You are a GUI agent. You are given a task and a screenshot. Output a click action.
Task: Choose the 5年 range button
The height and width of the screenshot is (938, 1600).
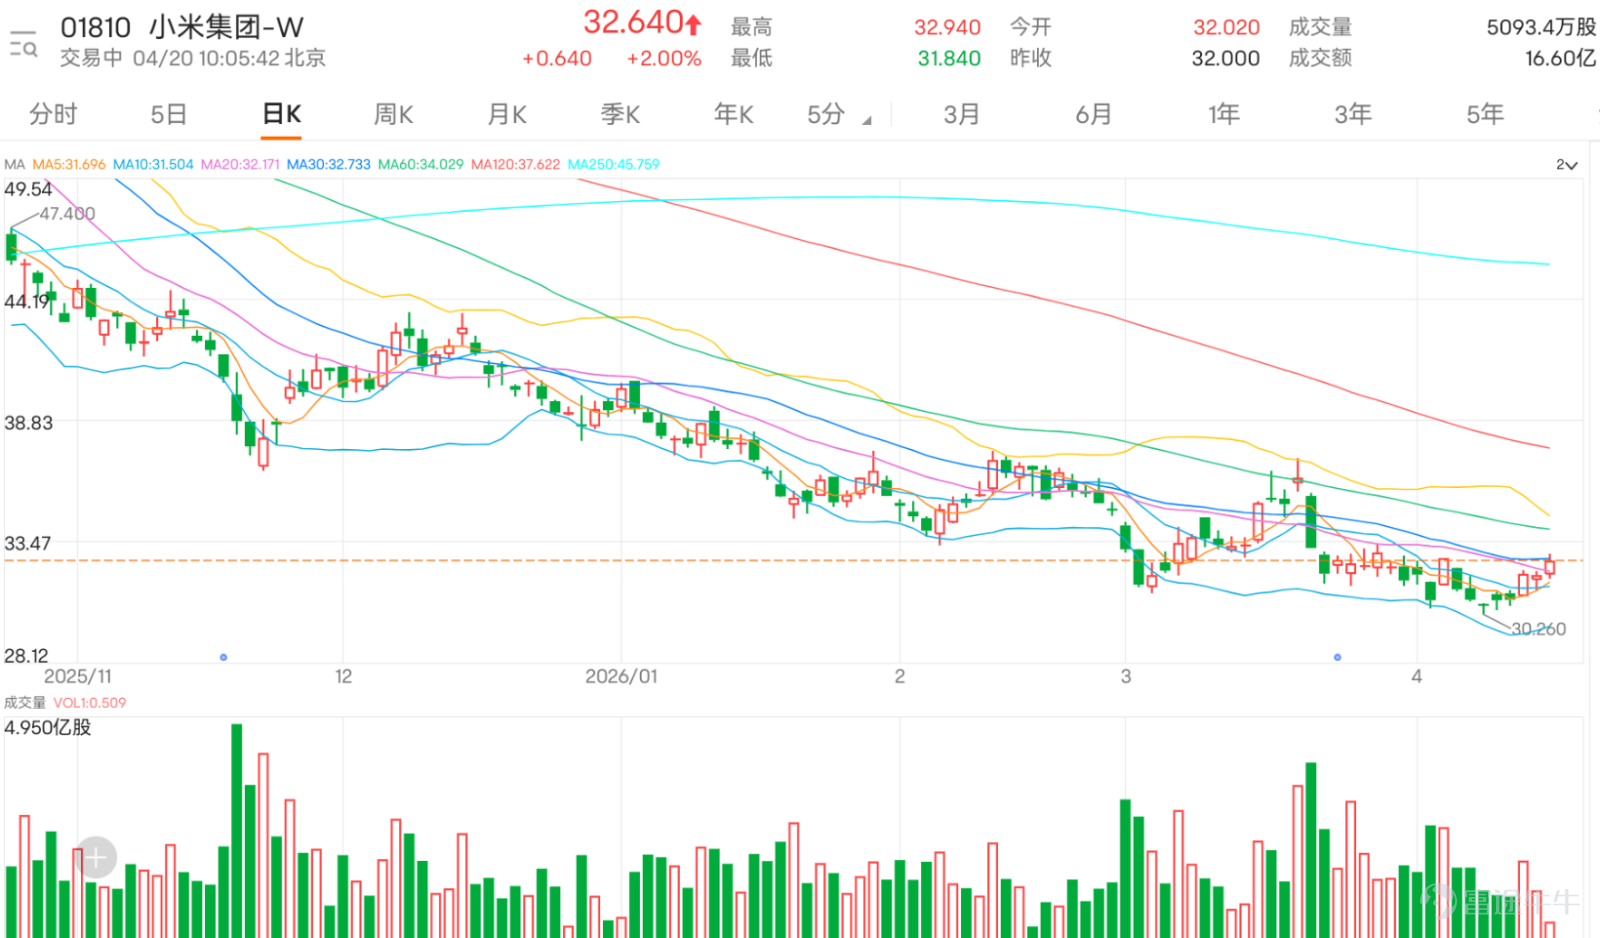1485,114
